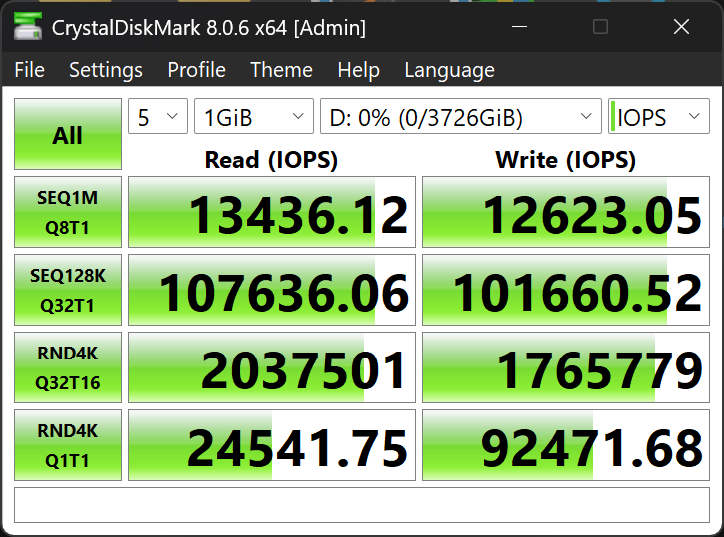724x537 pixels.
Task: Open the Language menu
Action: click(449, 70)
